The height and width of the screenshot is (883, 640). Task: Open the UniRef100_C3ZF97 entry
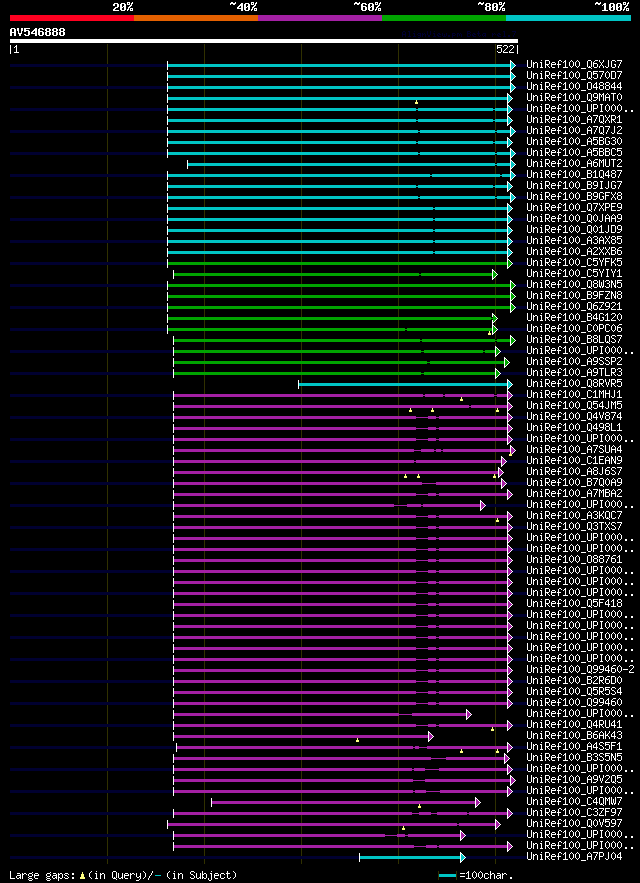coord(574,811)
